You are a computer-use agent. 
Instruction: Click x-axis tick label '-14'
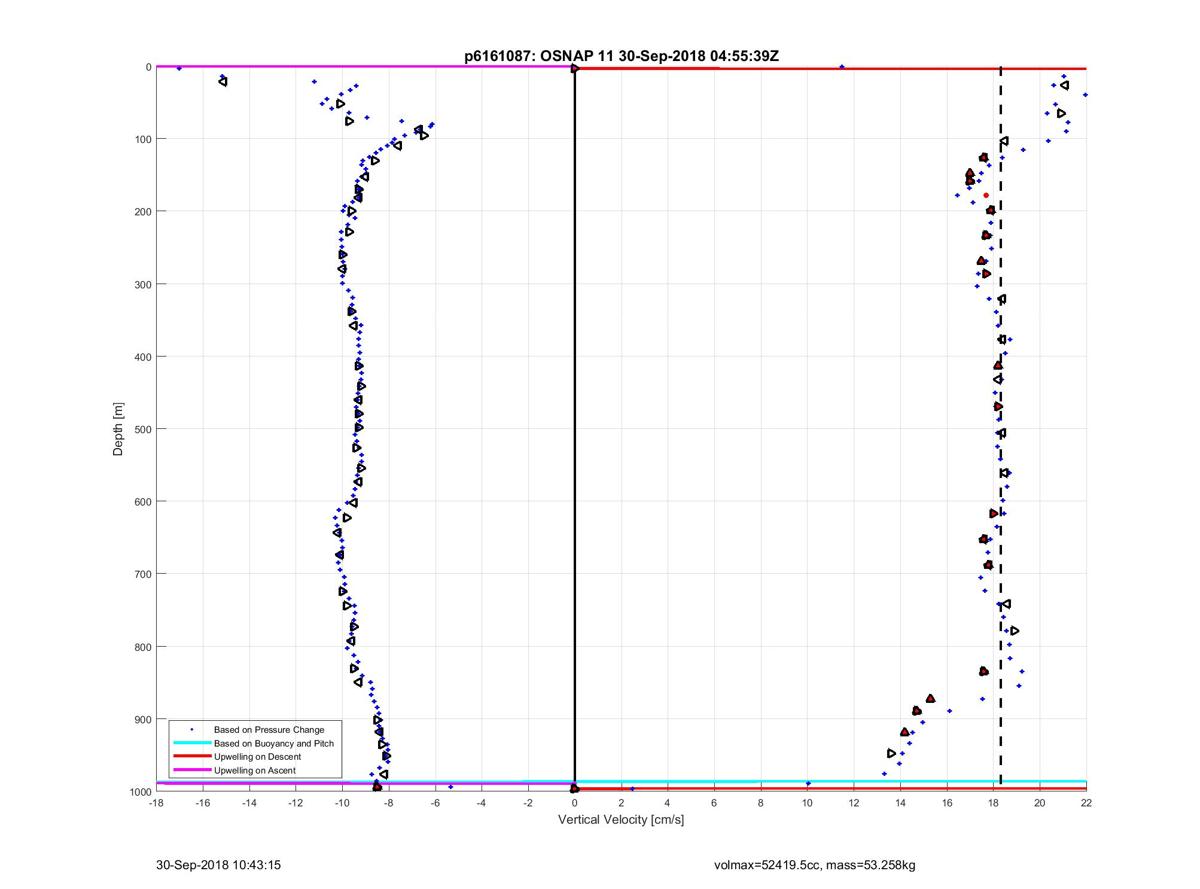coord(249,802)
